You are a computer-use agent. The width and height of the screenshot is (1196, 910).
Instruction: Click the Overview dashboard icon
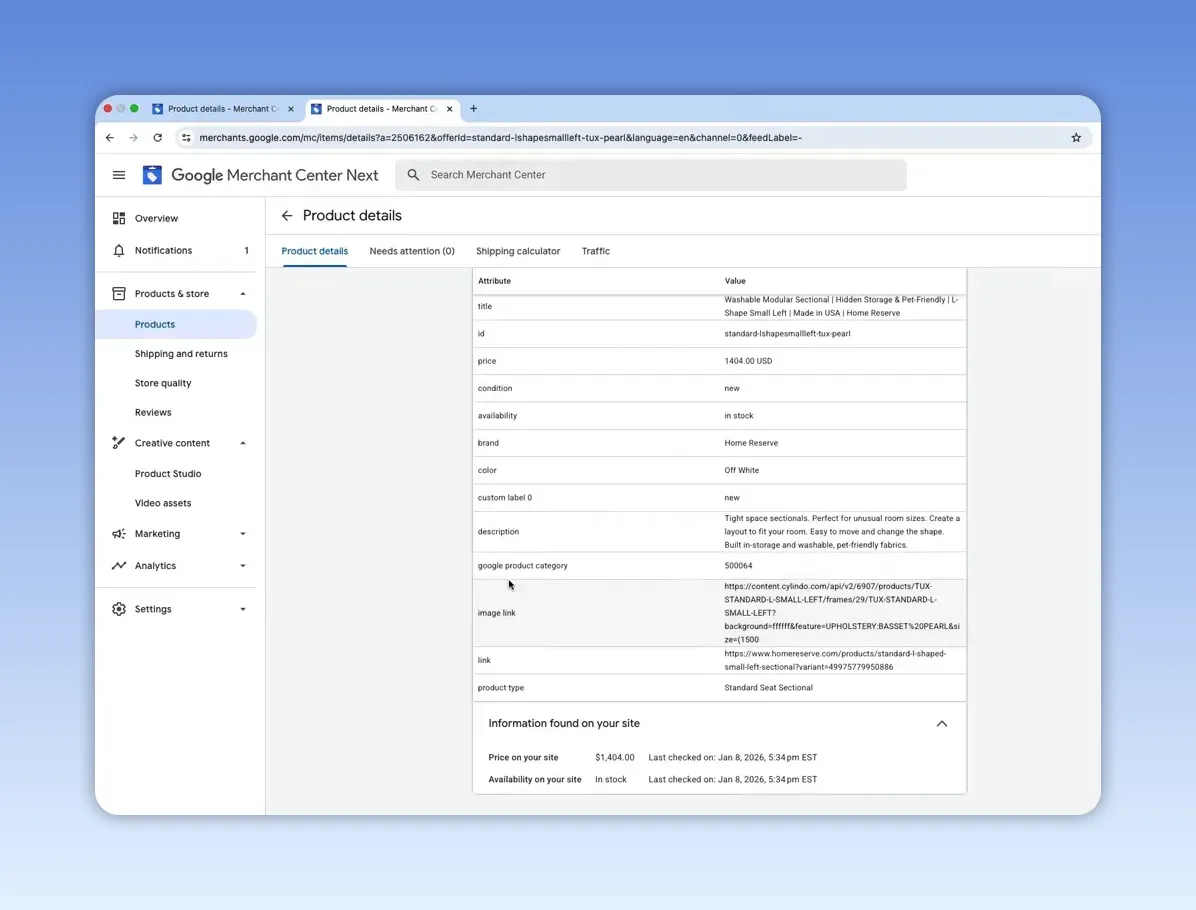point(119,218)
